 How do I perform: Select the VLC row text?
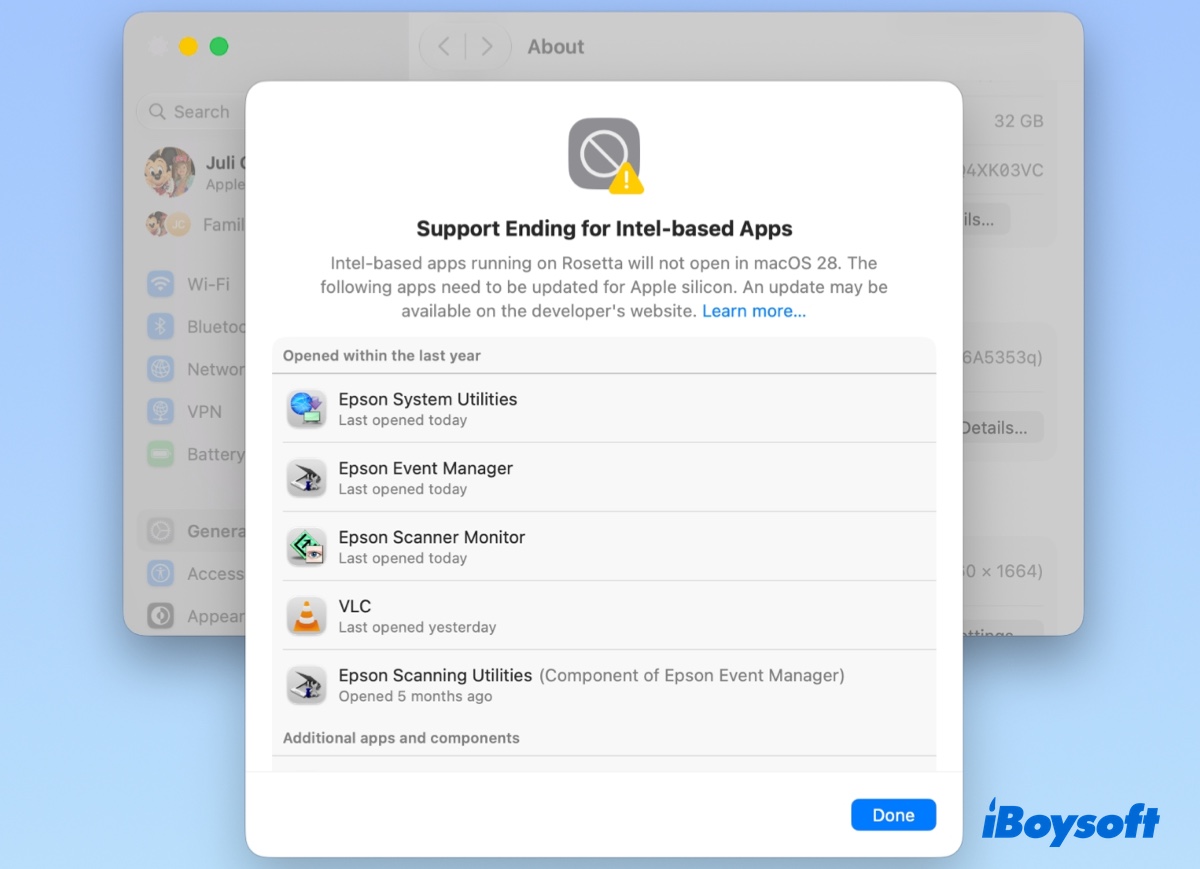click(x=355, y=606)
